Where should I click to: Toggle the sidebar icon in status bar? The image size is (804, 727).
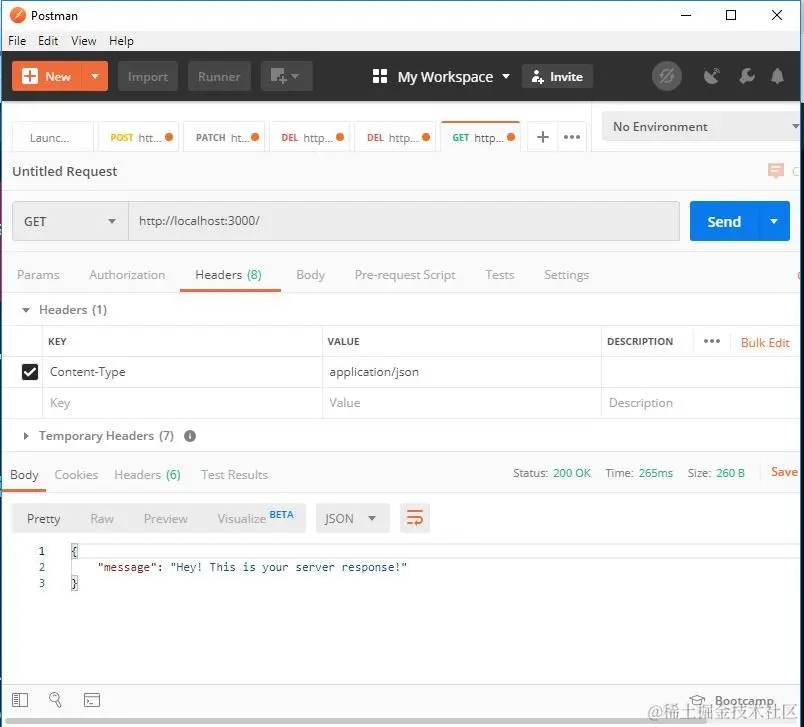tap(20, 700)
